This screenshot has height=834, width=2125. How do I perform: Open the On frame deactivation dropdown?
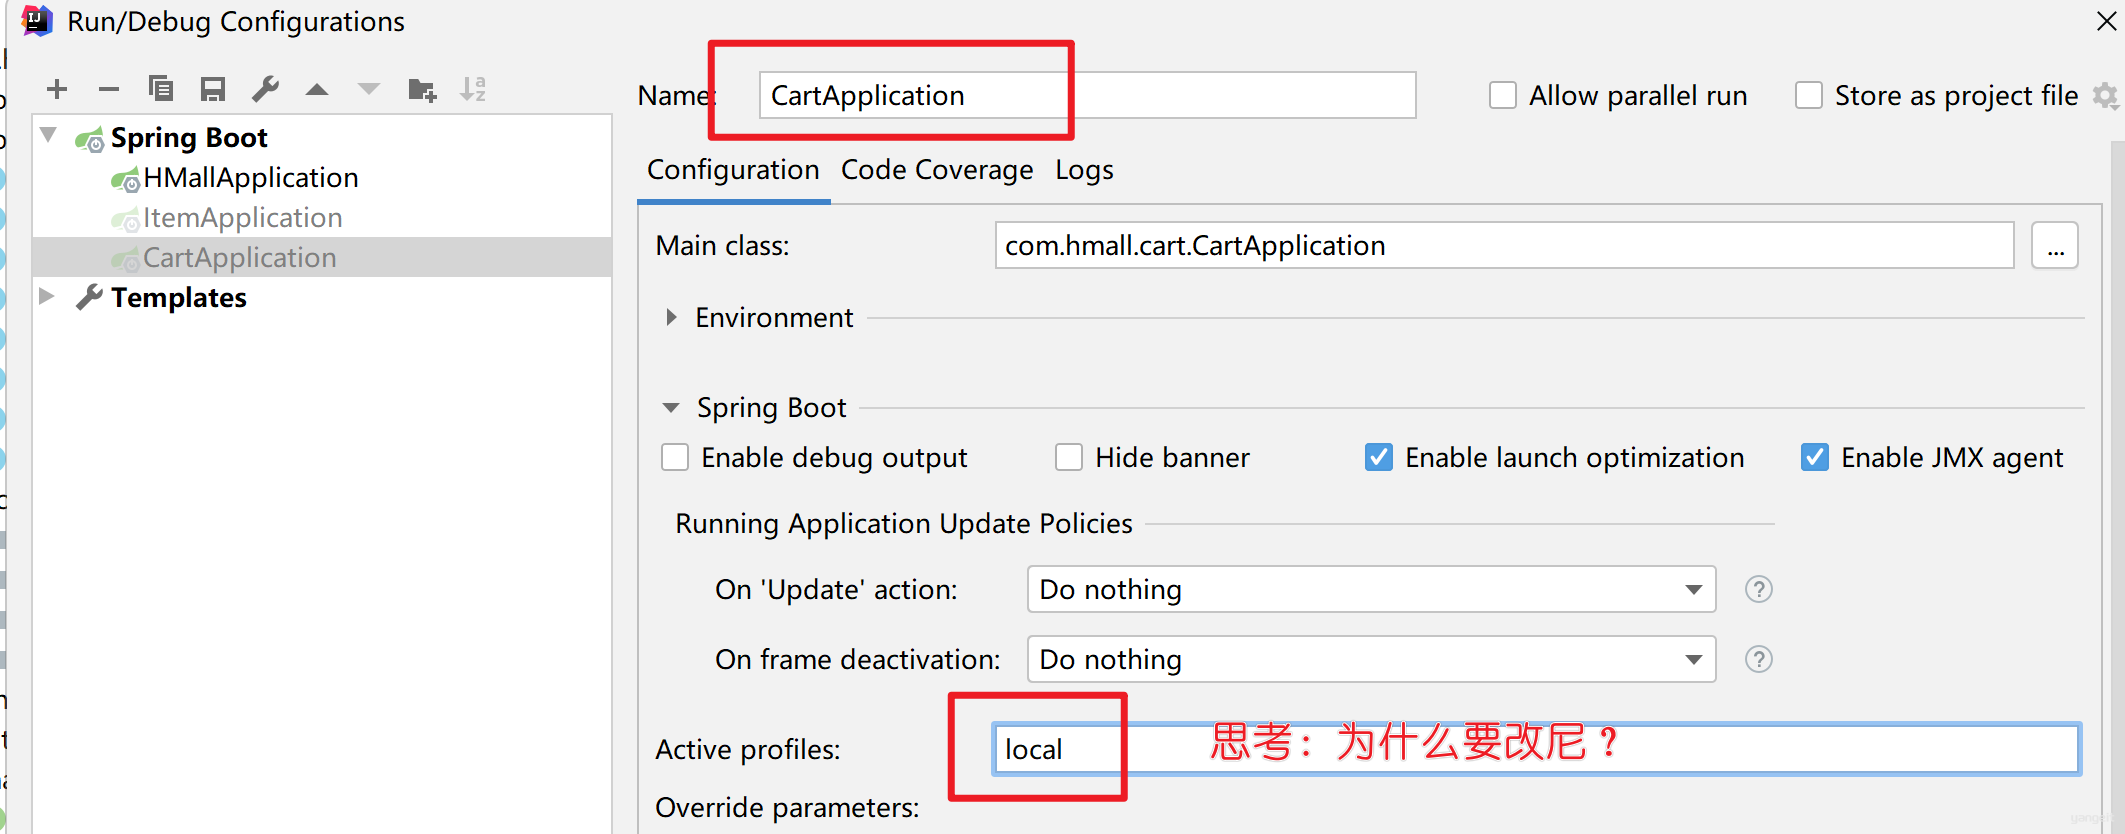1372,659
